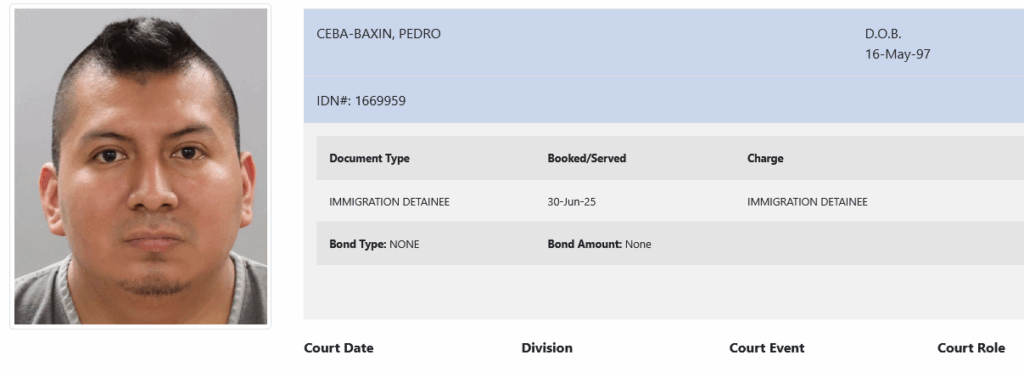Click the Bond Amount: None field
Viewport: 1024px width, 372px height.
click(599, 244)
